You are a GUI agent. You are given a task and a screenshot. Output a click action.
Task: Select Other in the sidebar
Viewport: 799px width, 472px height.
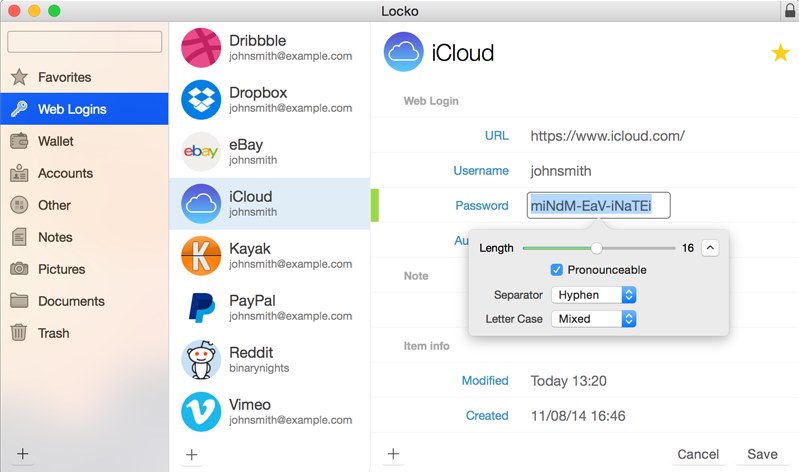pyautogui.click(x=85, y=205)
